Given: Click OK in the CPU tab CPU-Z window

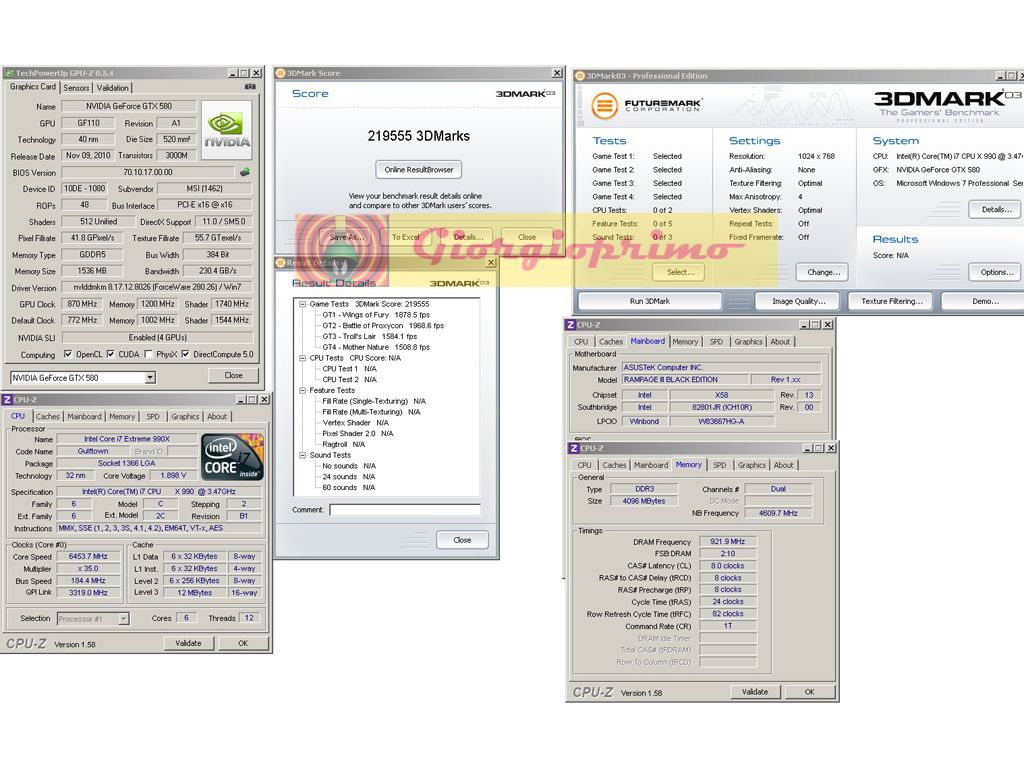Looking at the screenshot, I should click(243, 643).
